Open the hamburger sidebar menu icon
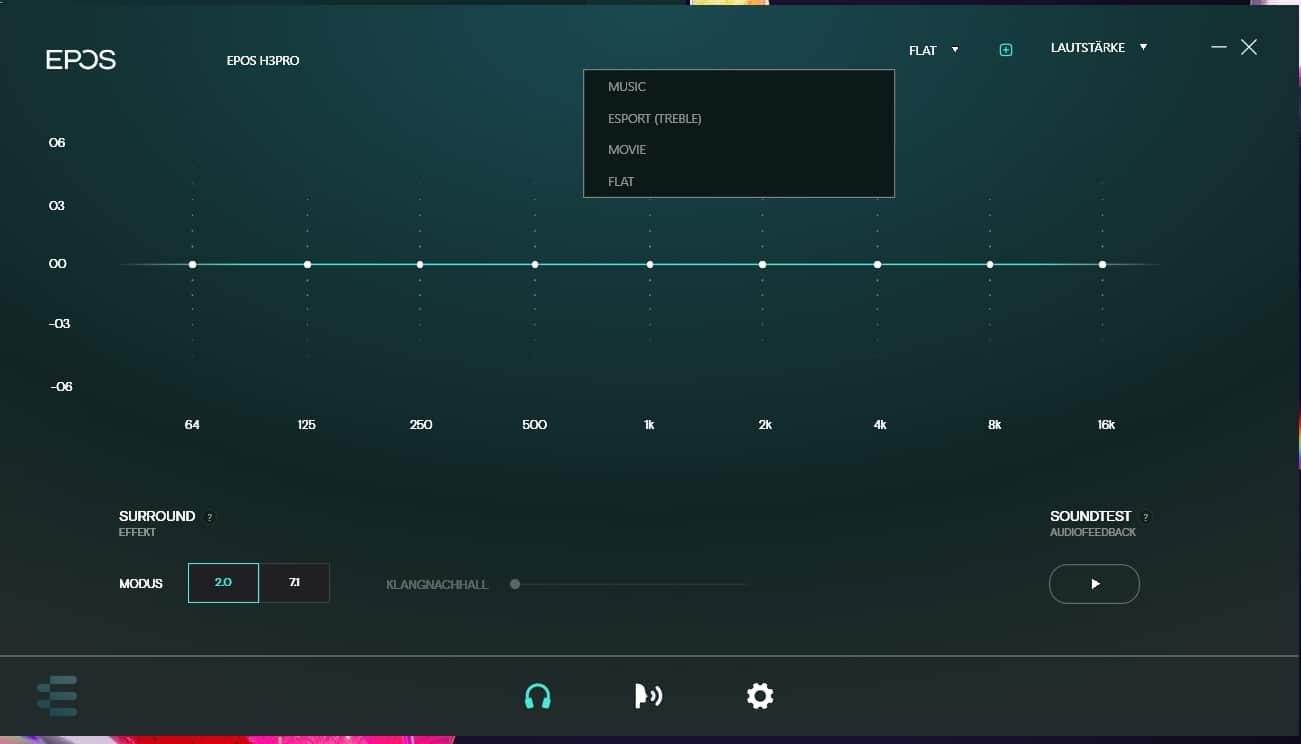 pyautogui.click(x=57, y=696)
